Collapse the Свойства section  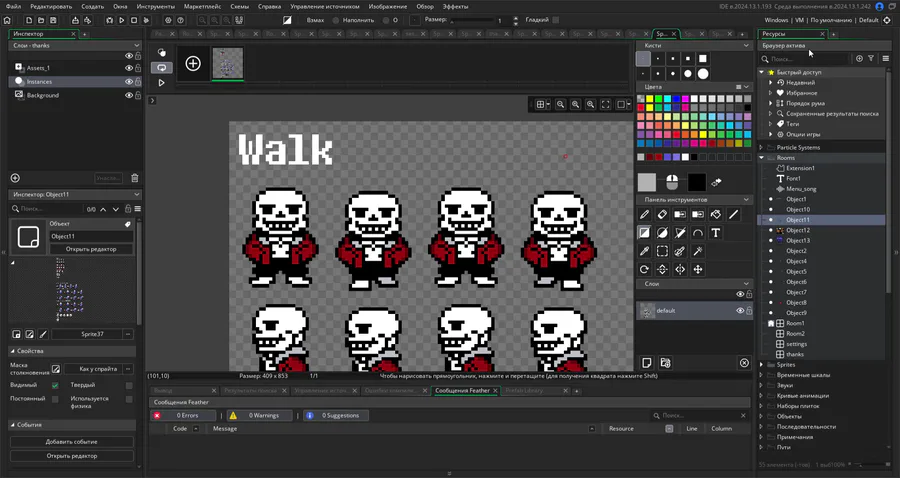coord(13,351)
